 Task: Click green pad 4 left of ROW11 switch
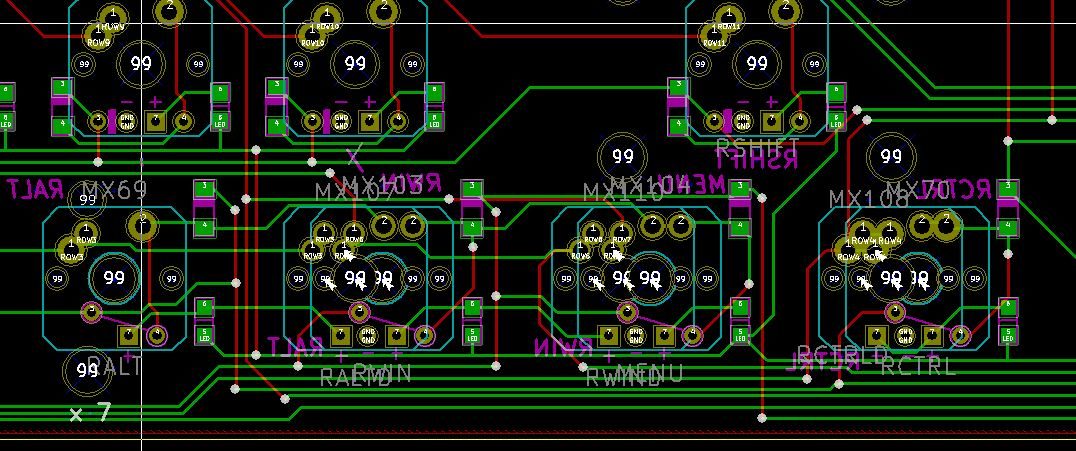tap(678, 126)
